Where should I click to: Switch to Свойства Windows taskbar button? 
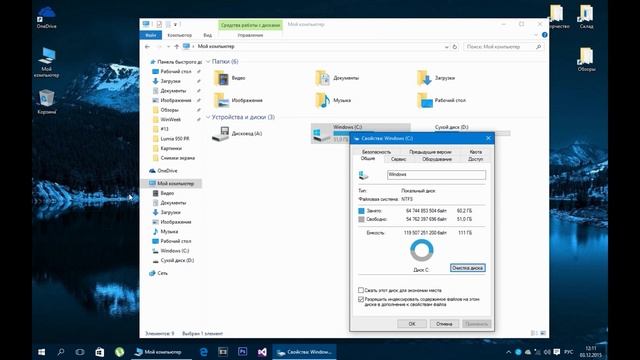coord(304,352)
